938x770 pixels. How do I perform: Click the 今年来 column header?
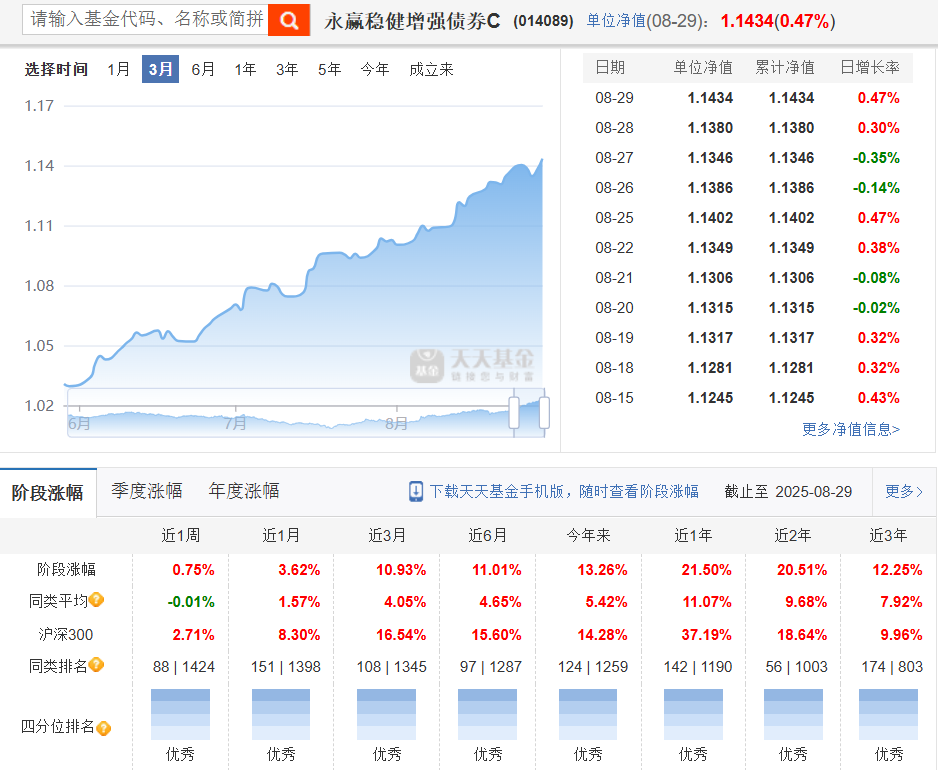pos(589,535)
